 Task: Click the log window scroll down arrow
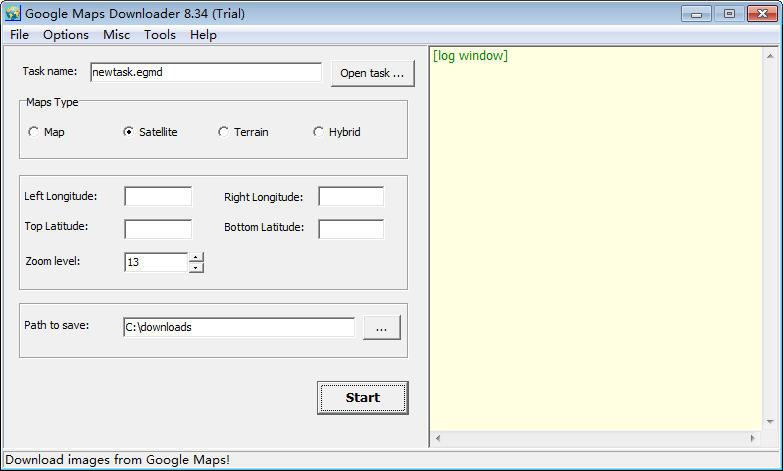[770, 422]
